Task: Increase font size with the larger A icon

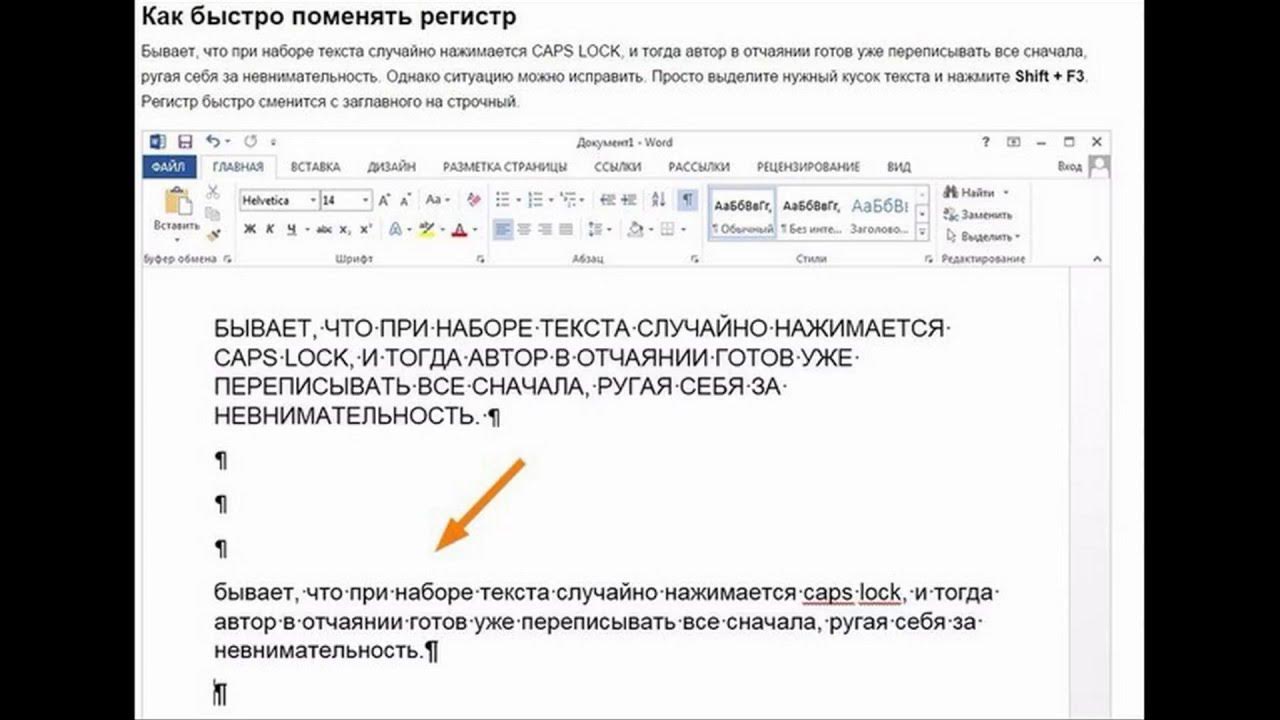Action: click(x=386, y=200)
